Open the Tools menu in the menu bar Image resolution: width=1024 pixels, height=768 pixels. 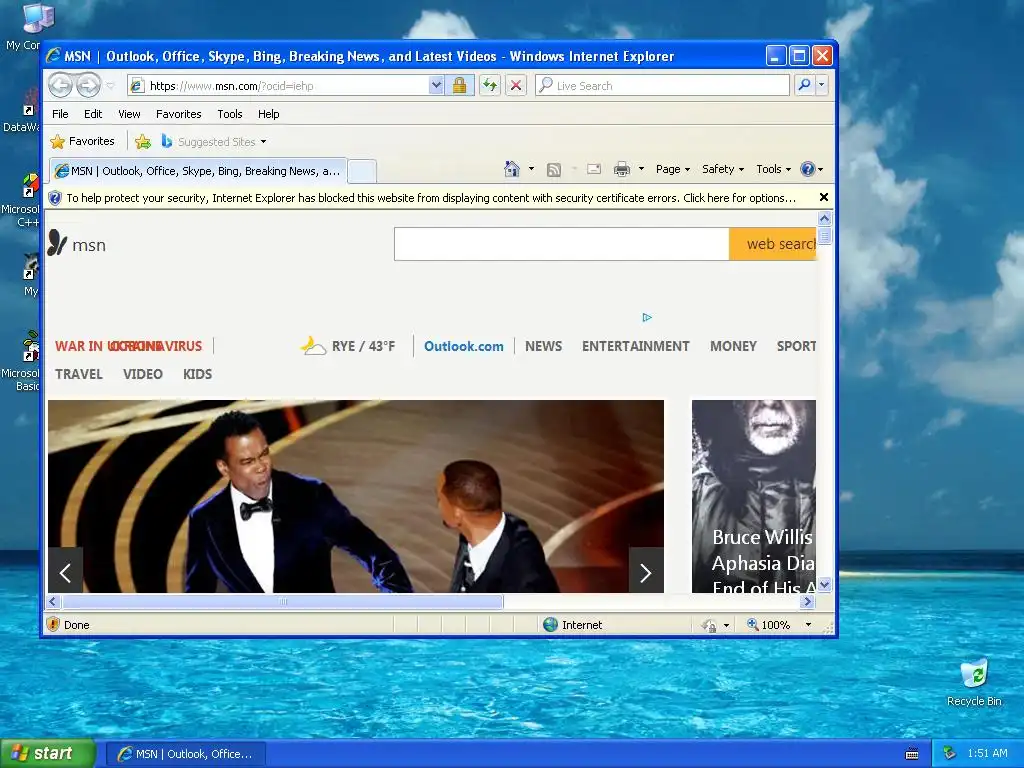pos(230,114)
